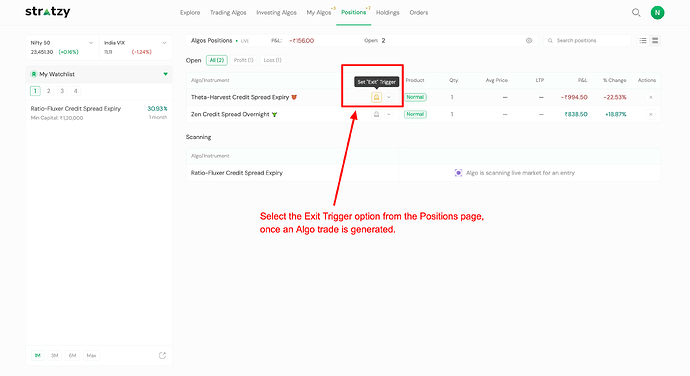
Task: Click Normal product tag in Theta-Harvest row
Action: tap(415, 97)
